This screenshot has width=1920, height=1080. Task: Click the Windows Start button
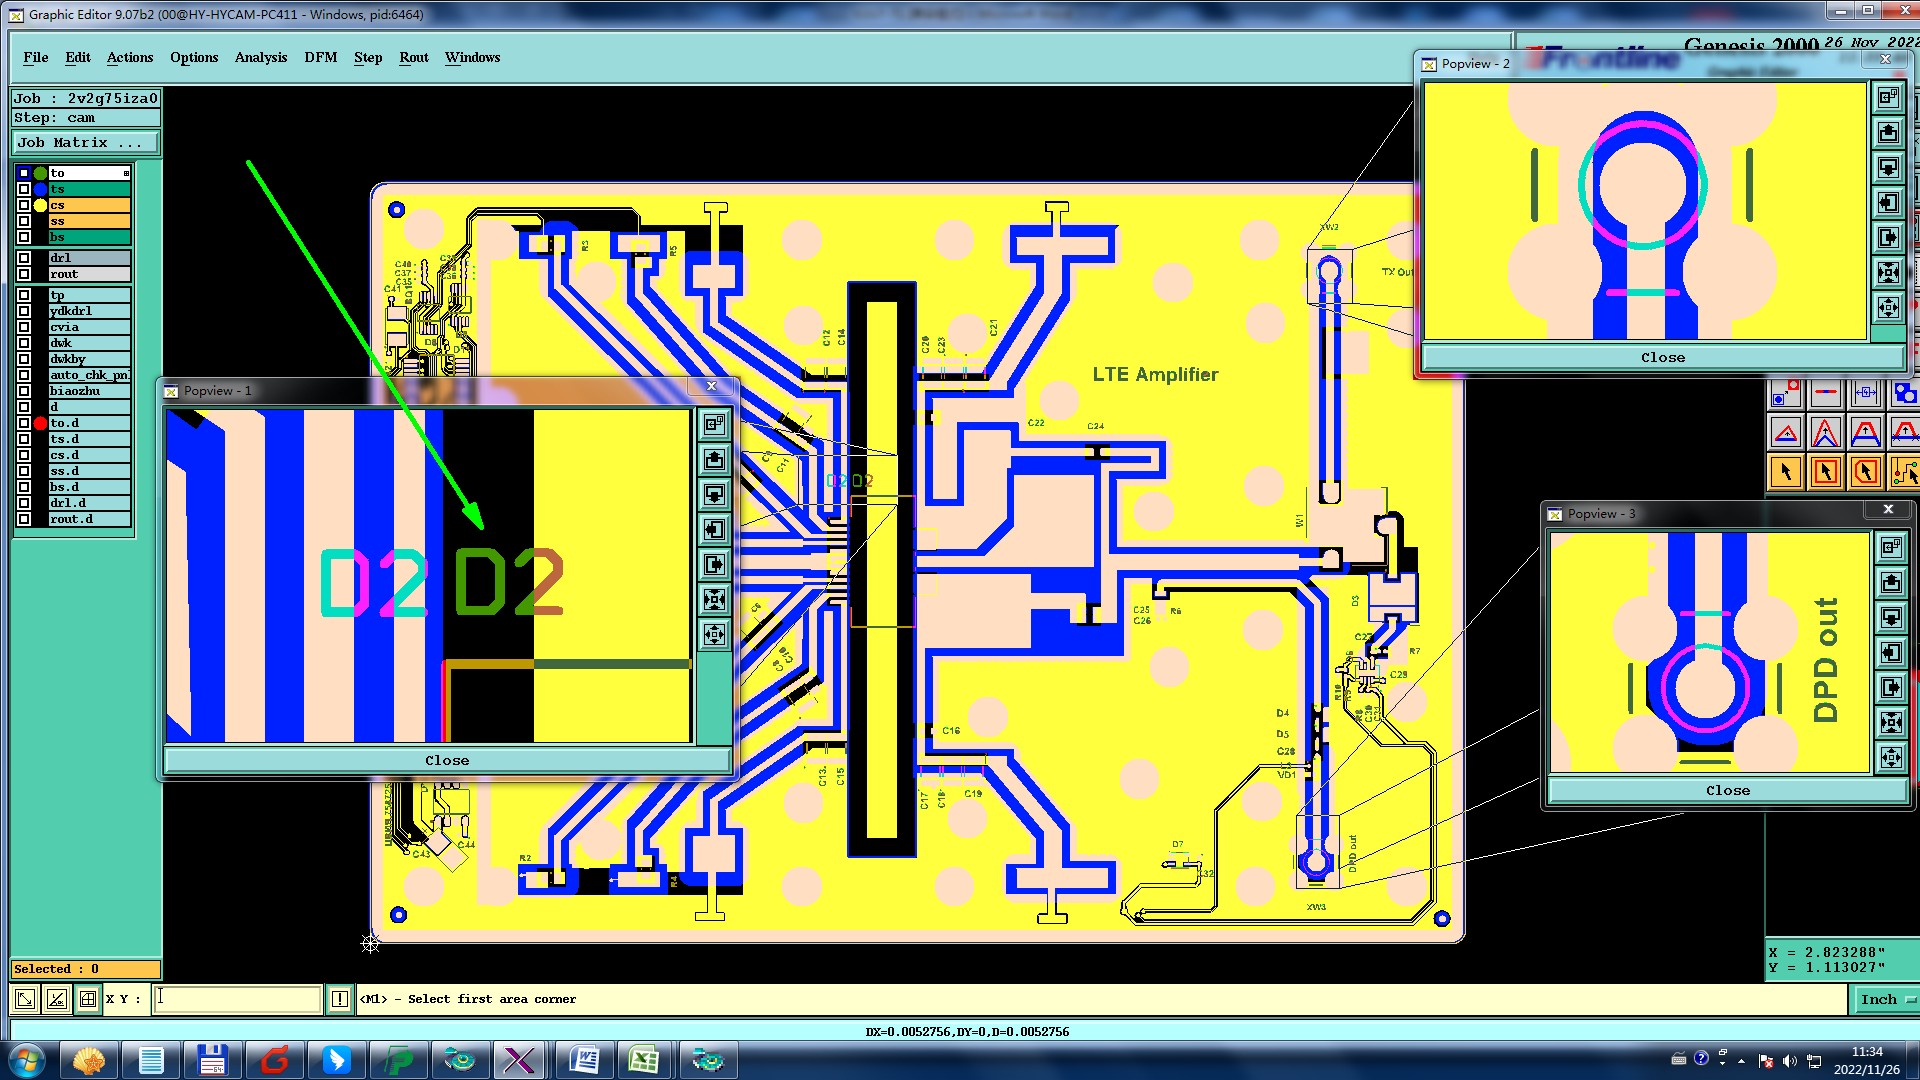(x=27, y=1060)
